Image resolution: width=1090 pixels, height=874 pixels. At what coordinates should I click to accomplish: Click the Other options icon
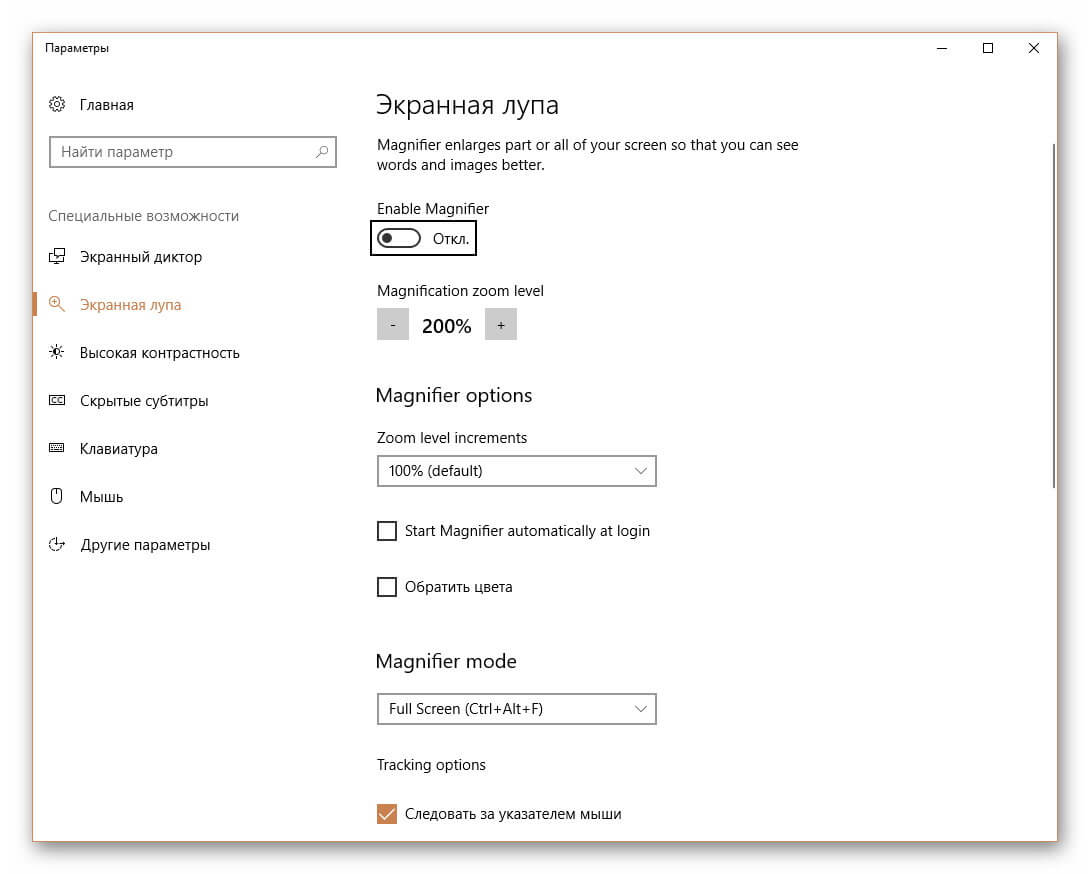click(57, 545)
